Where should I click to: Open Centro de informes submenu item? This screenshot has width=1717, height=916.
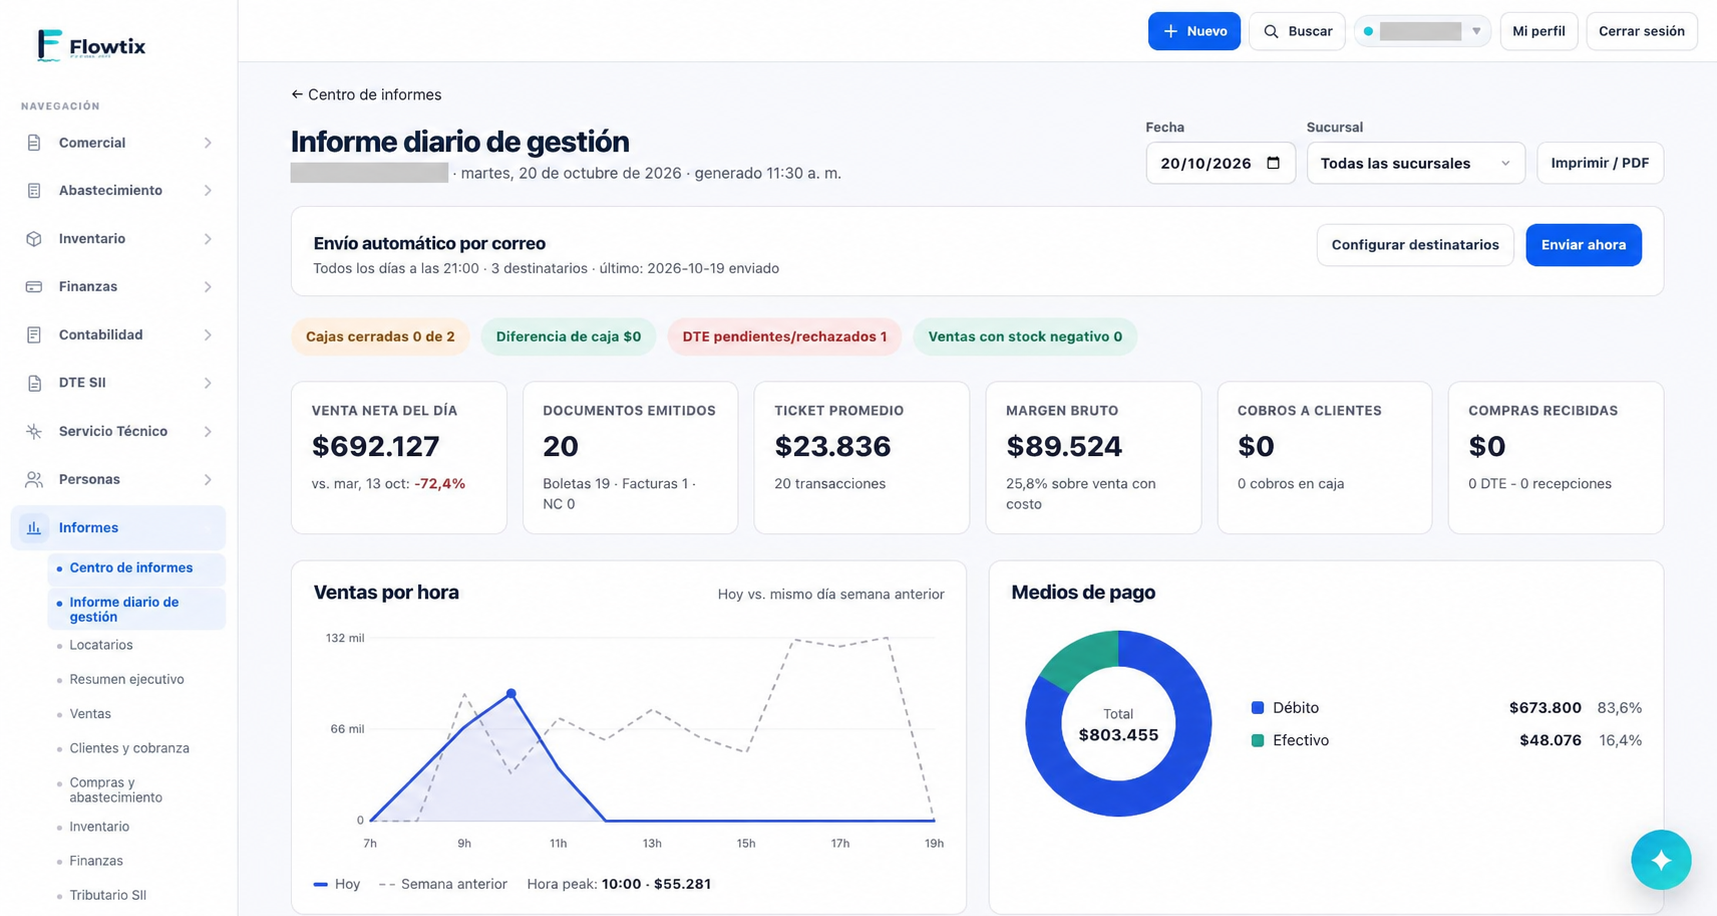point(136,568)
